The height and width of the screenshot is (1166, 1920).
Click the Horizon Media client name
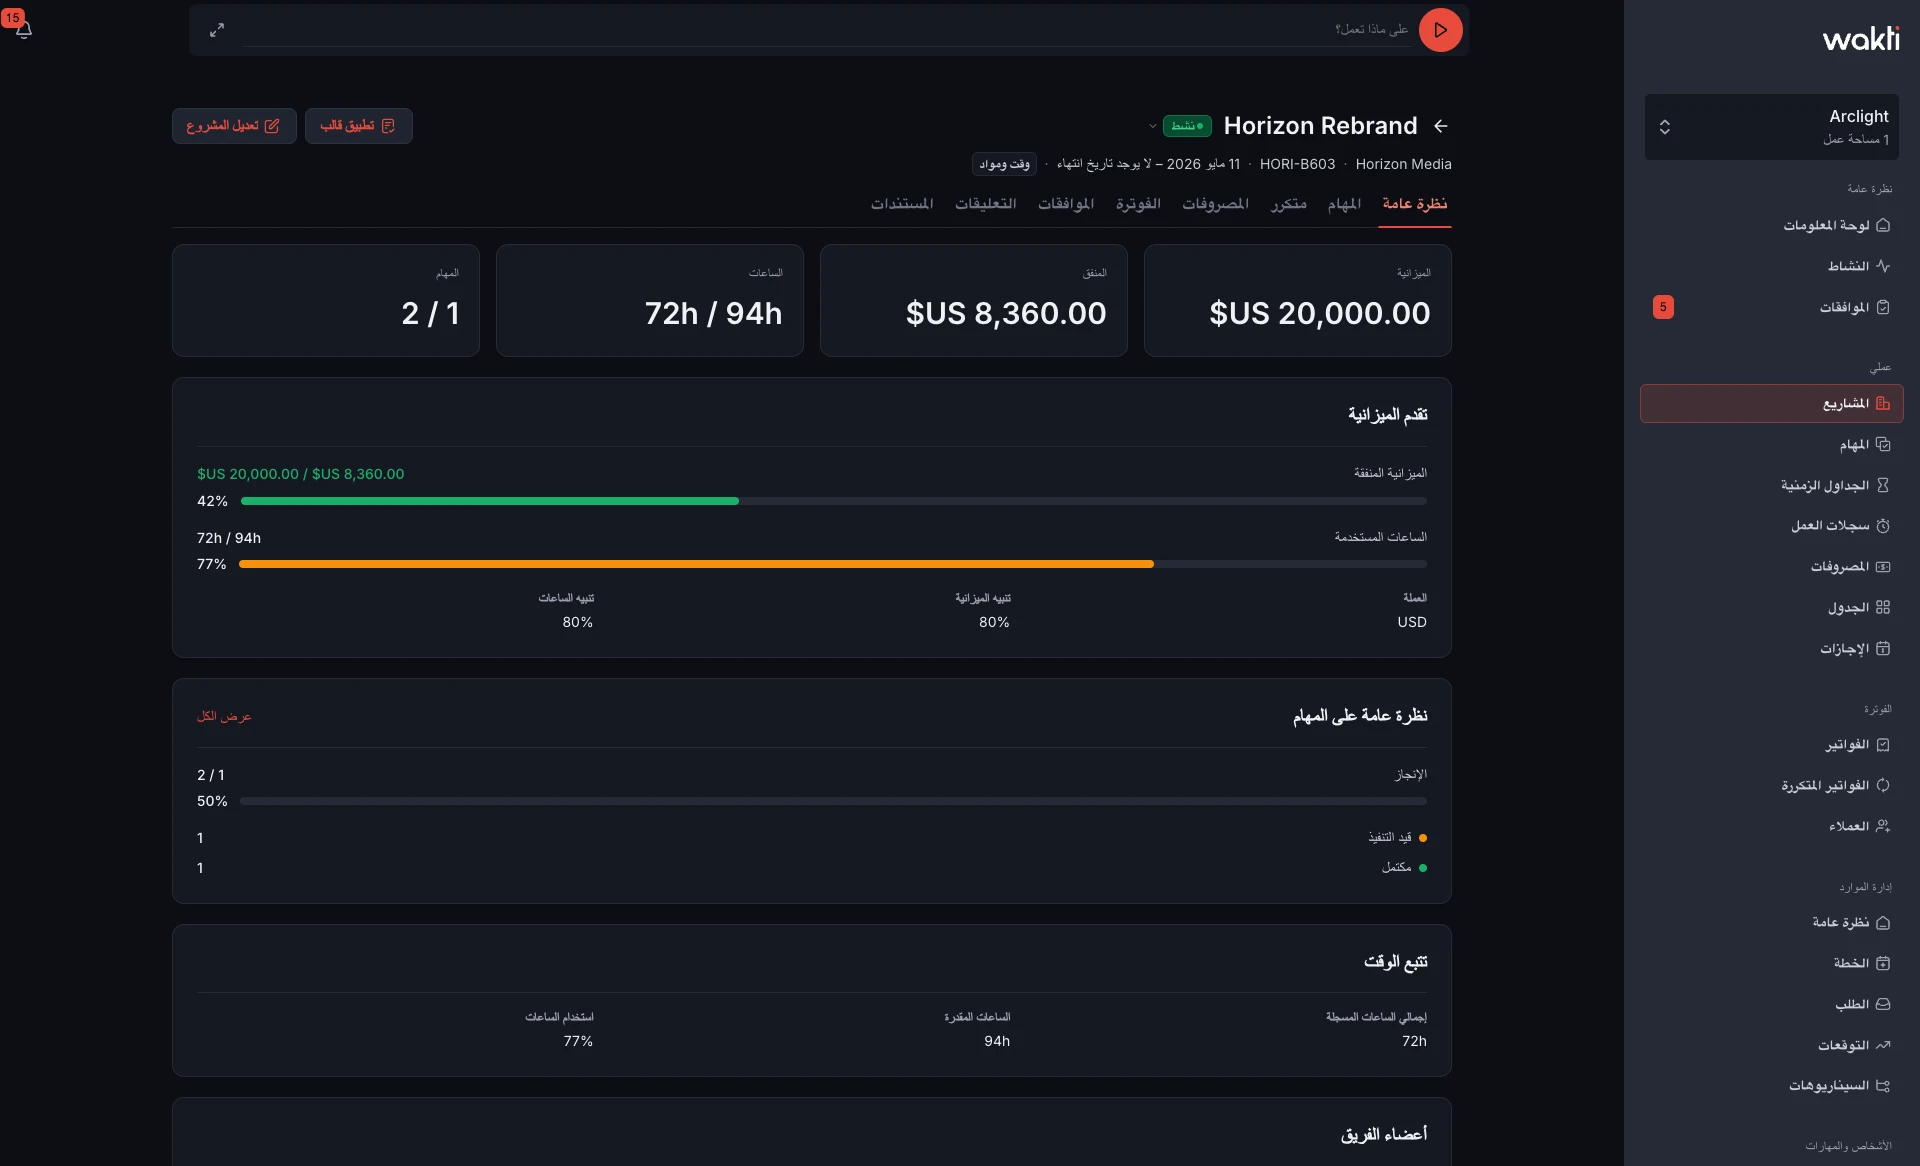tap(1403, 164)
